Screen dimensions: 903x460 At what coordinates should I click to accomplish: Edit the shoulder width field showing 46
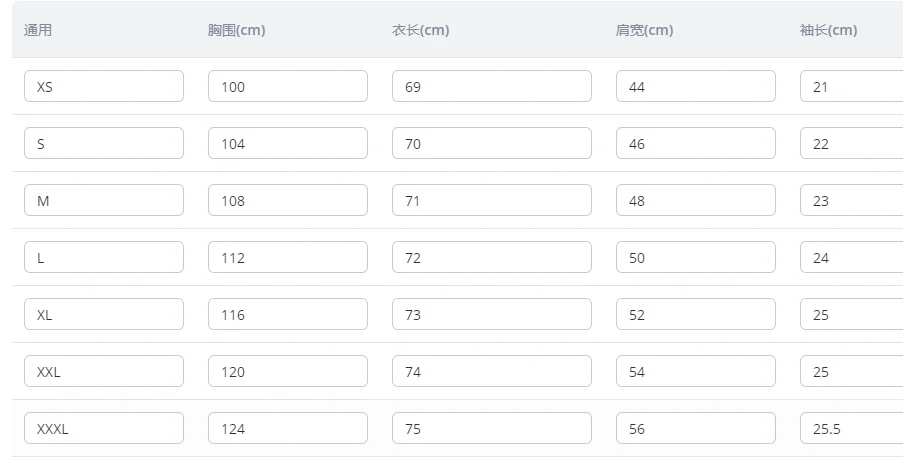click(x=696, y=143)
